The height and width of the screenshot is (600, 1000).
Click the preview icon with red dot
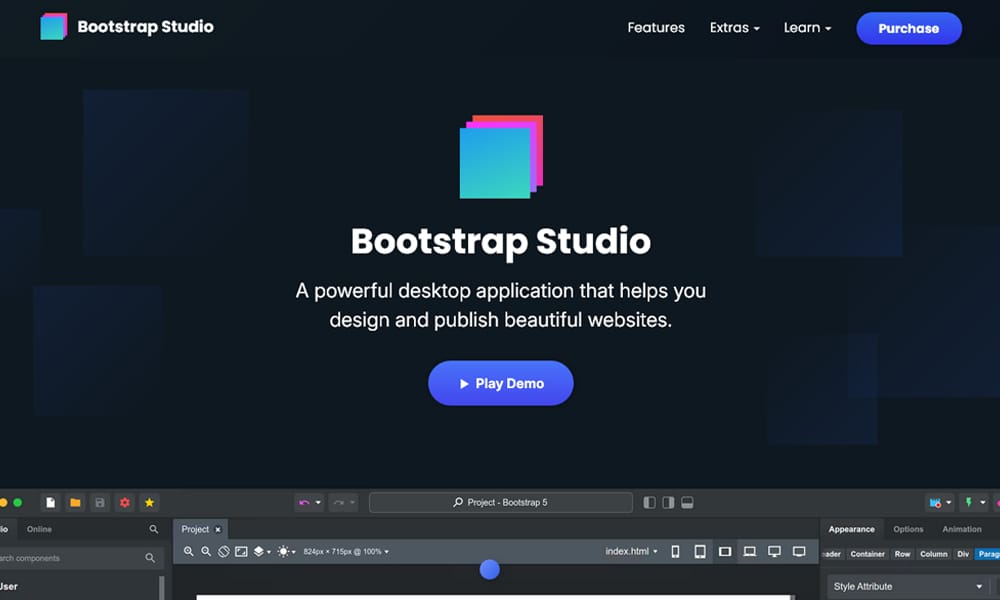click(935, 502)
